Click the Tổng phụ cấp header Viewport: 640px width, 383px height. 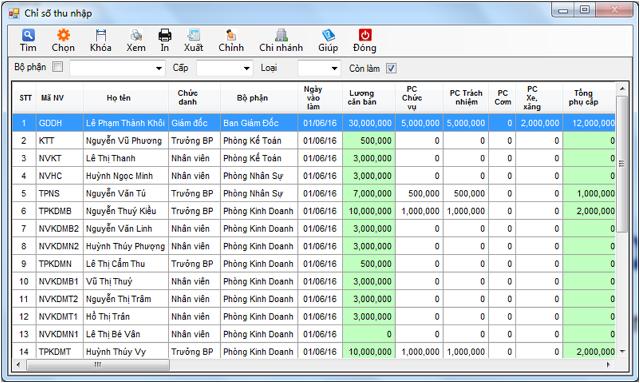(589, 98)
